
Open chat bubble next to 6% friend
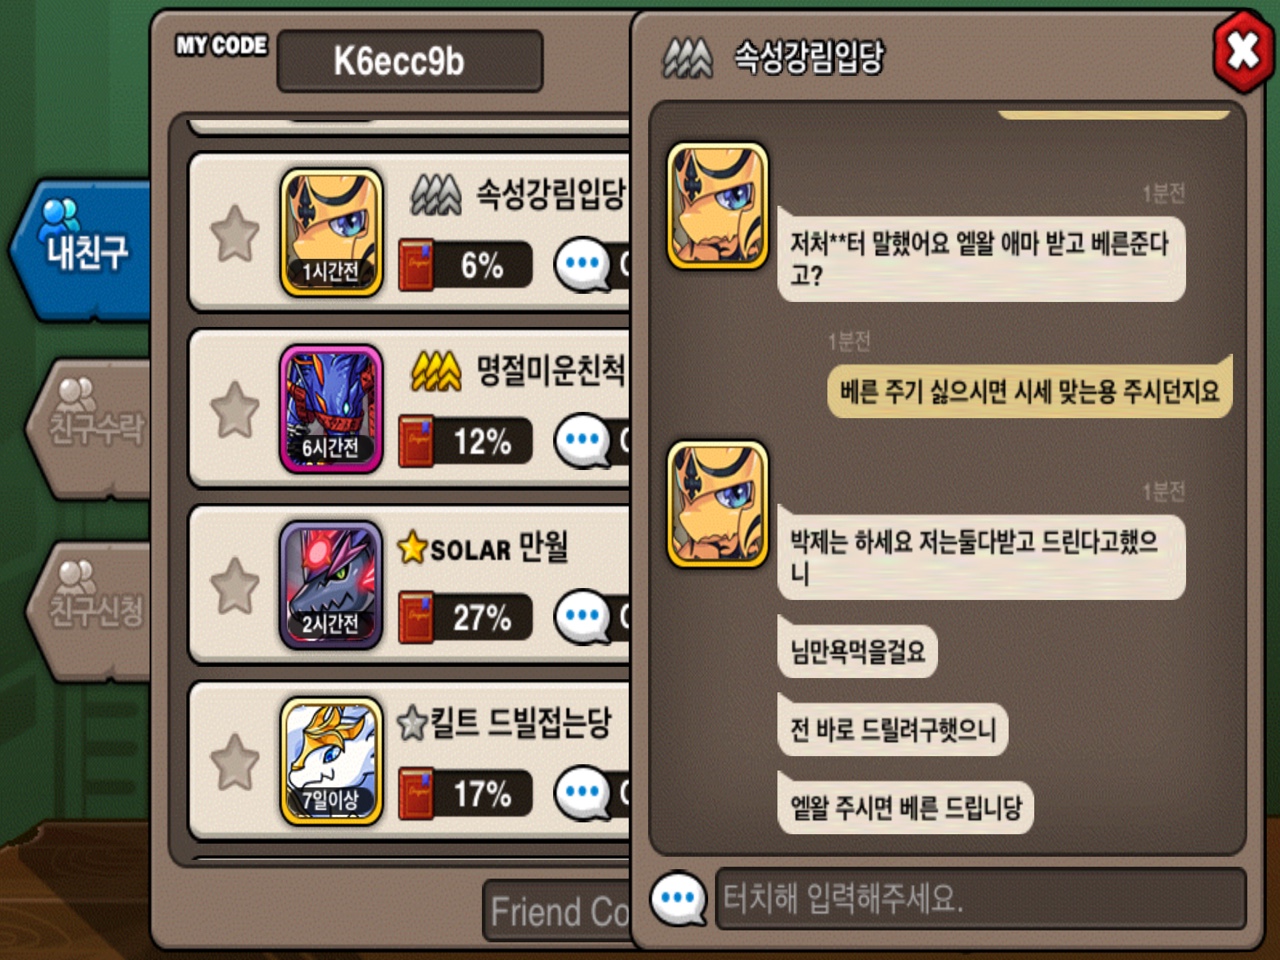tap(583, 265)
